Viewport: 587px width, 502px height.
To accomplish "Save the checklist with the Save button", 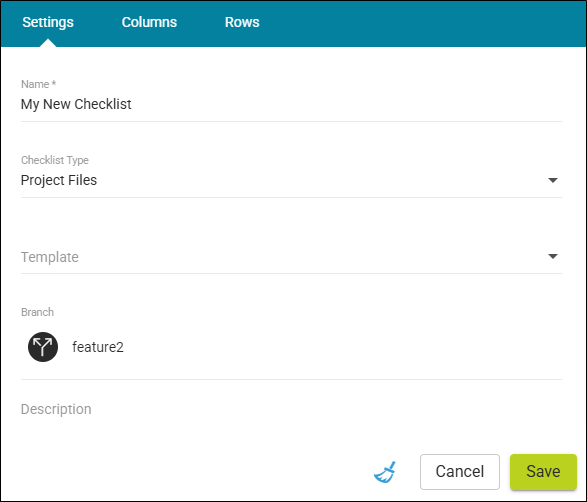I will click(x=543, y=472).
